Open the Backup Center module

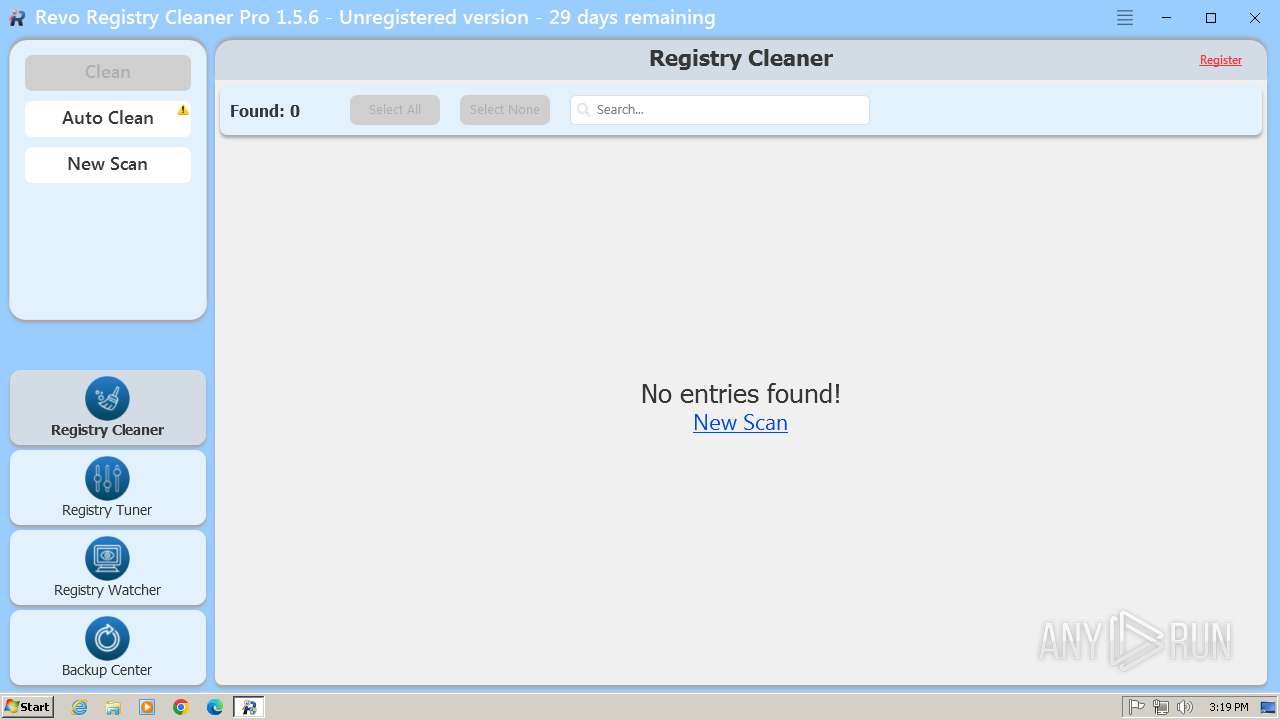click(108, 648)
